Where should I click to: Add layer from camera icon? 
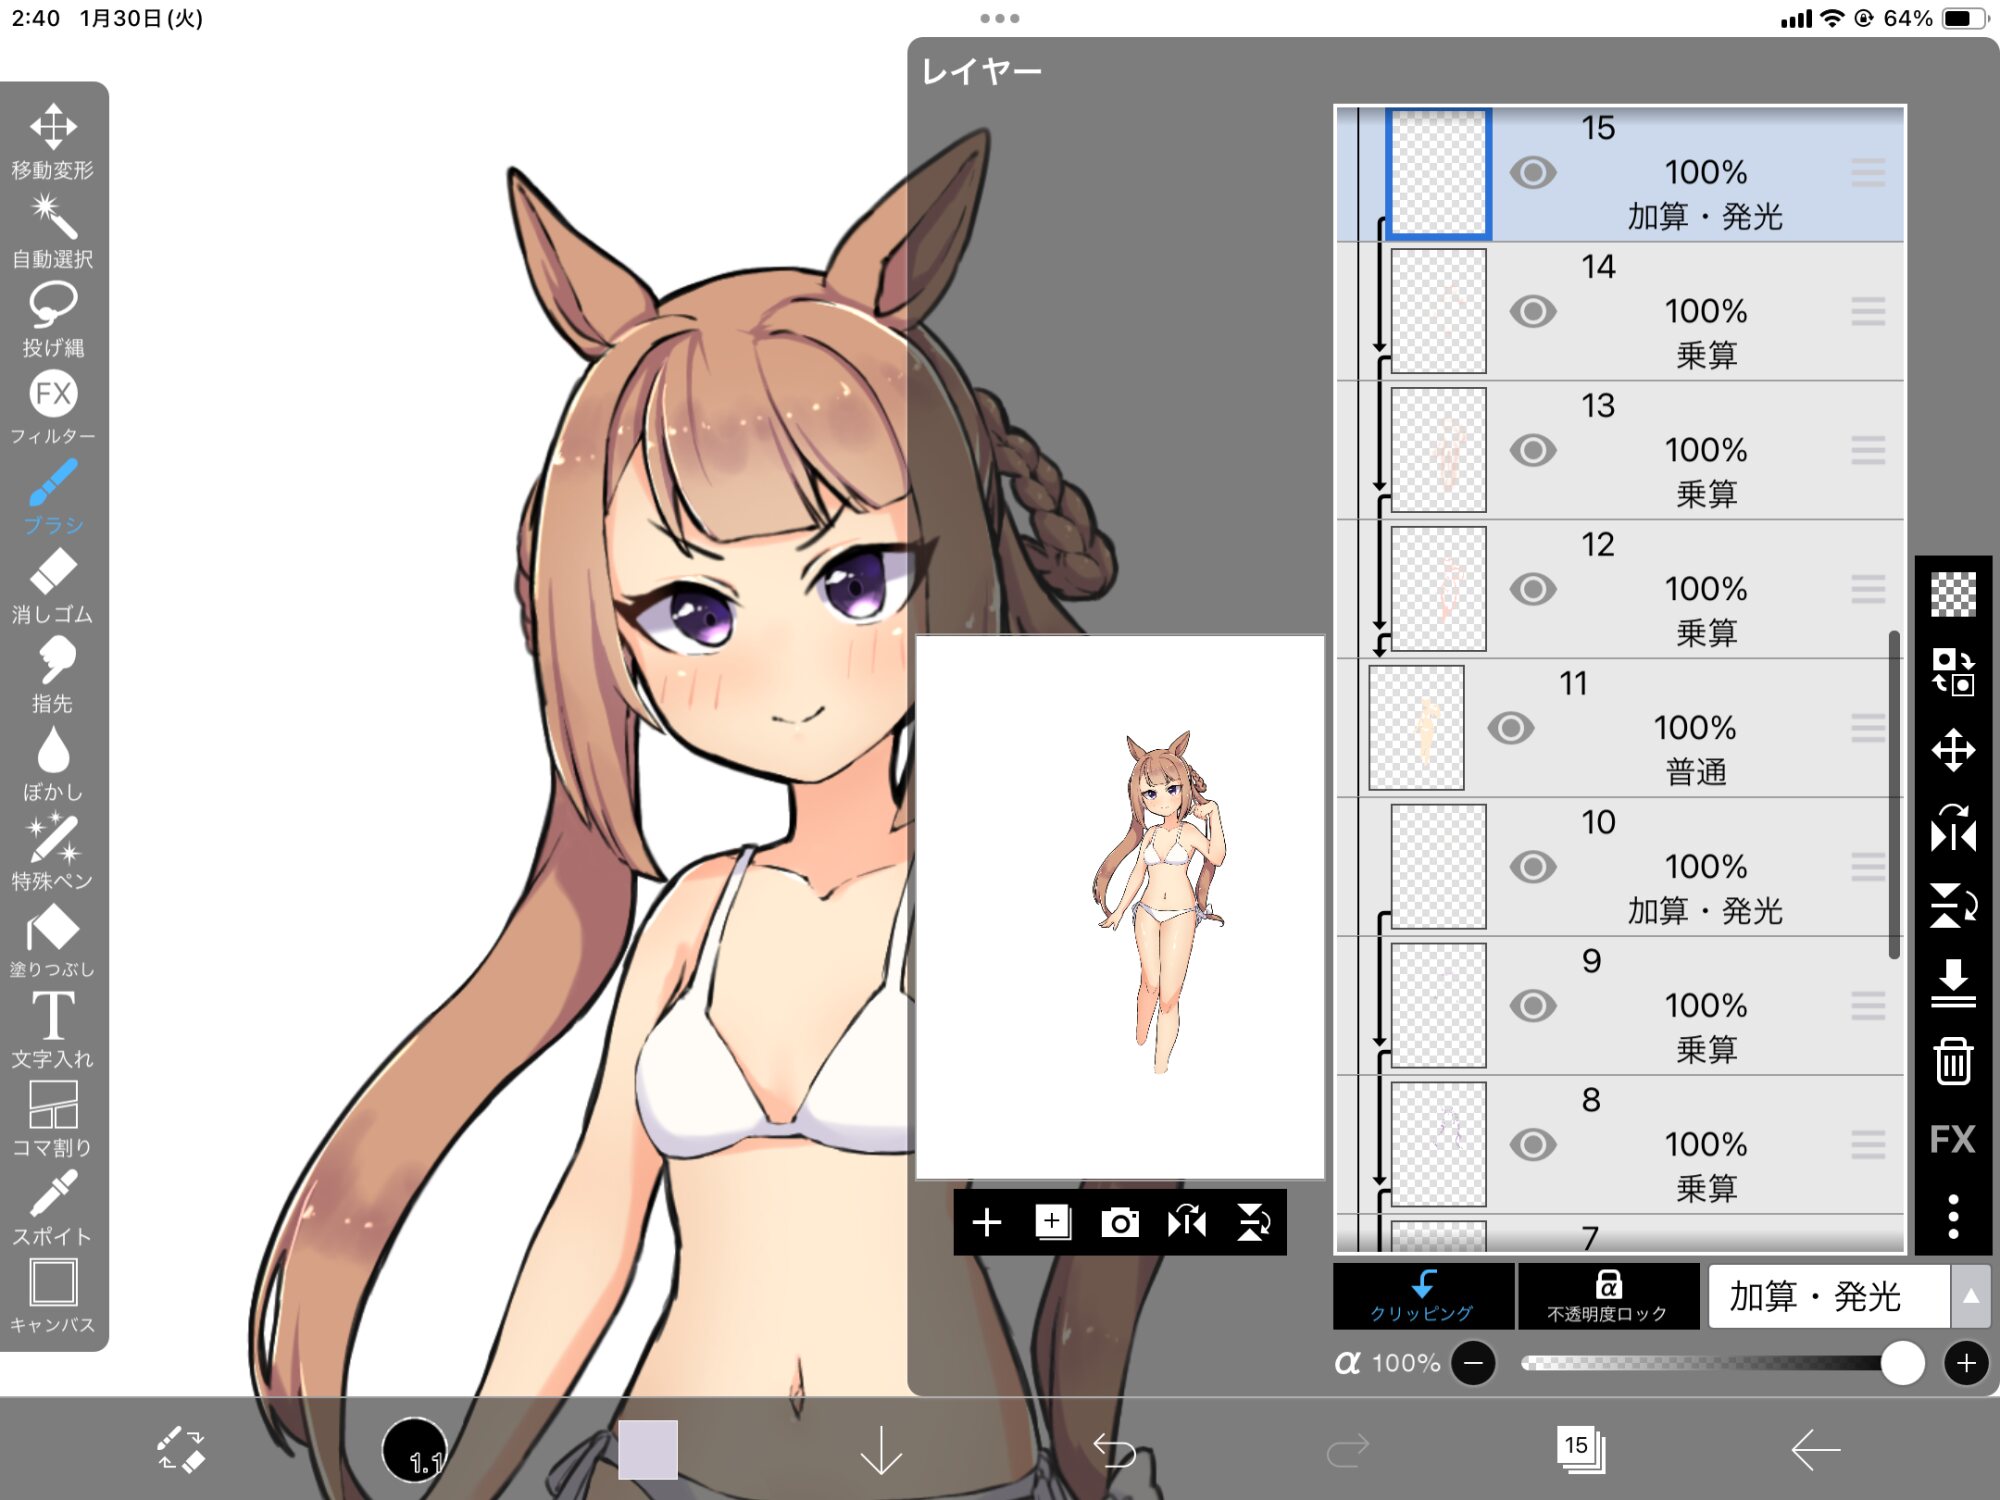(x=1119, y=1222)
